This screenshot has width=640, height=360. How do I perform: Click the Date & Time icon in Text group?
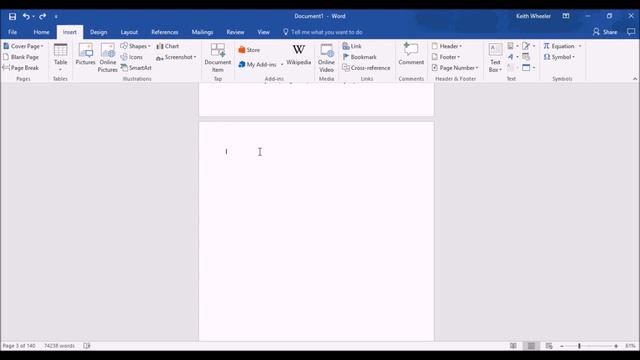(526, 57)
